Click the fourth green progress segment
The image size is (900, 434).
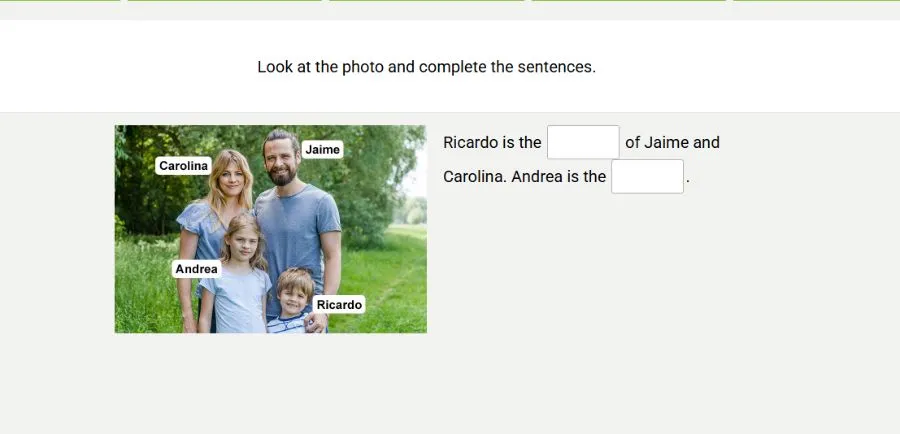[629, 1]
